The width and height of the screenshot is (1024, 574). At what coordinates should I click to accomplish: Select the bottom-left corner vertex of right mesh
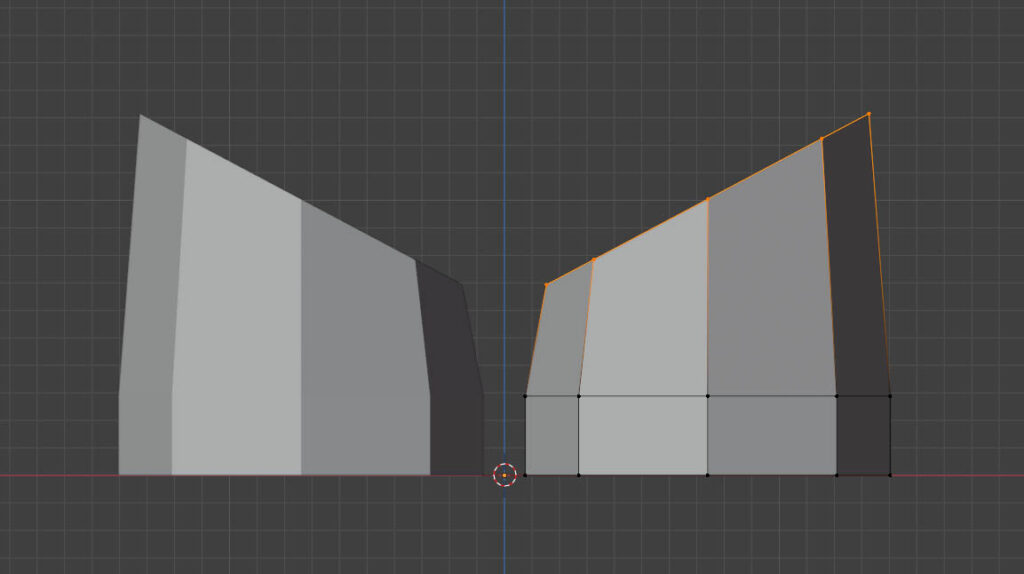click(x=526, y=475)
